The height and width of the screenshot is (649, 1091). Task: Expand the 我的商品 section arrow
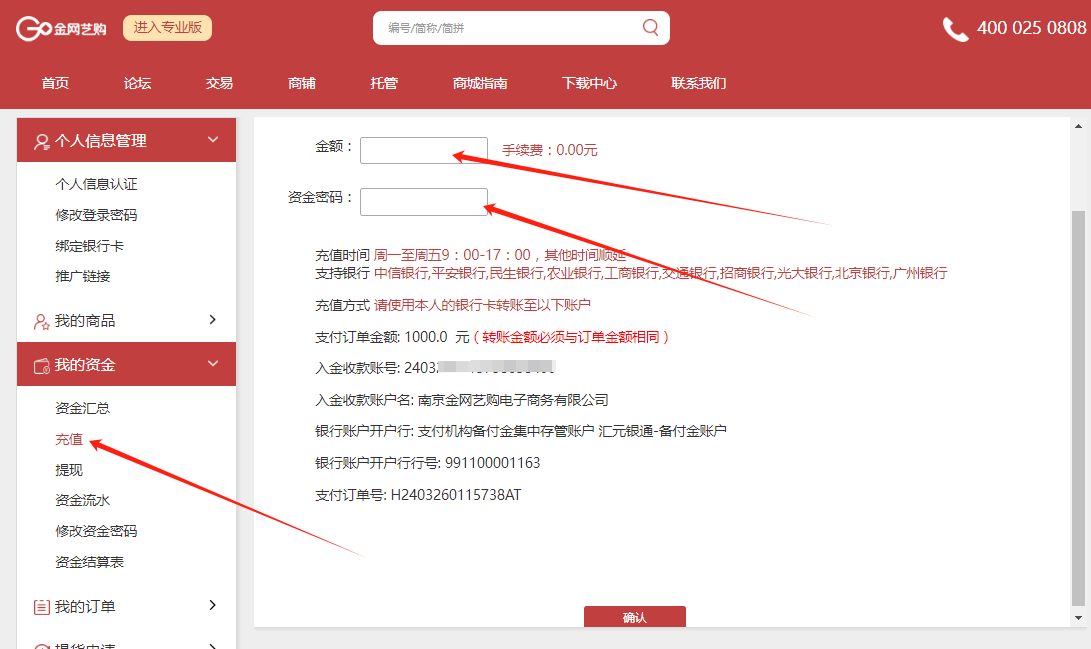click(x=212, y=320)
